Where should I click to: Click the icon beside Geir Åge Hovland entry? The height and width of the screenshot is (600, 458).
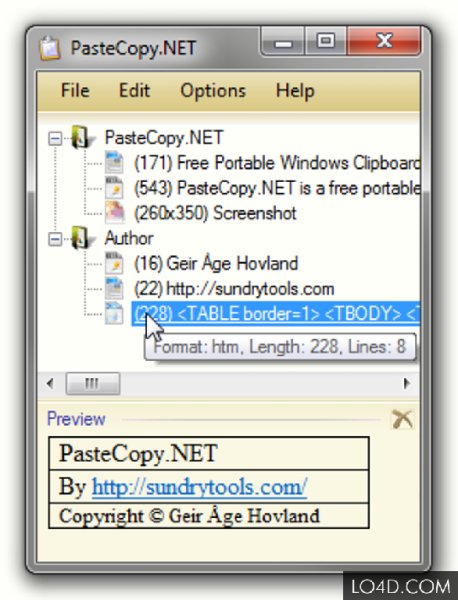point(114,263)
